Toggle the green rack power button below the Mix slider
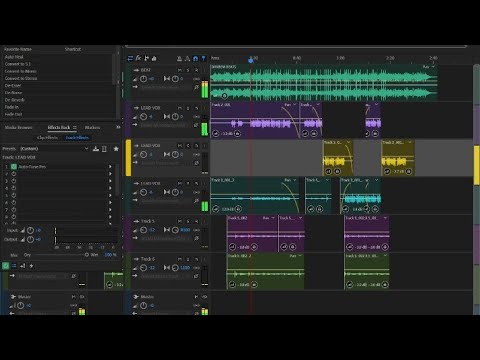The width and height of the screenshot is (480, 360). point(6,266)
